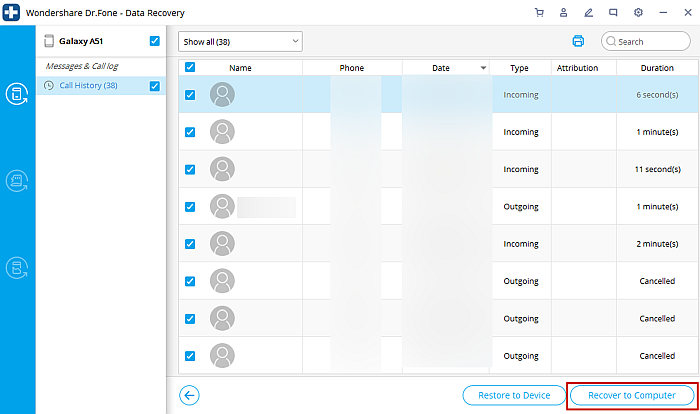Click the 11 second(s) duration cell
The height and width of the screenshot is (414, 700).
(658, 169)
